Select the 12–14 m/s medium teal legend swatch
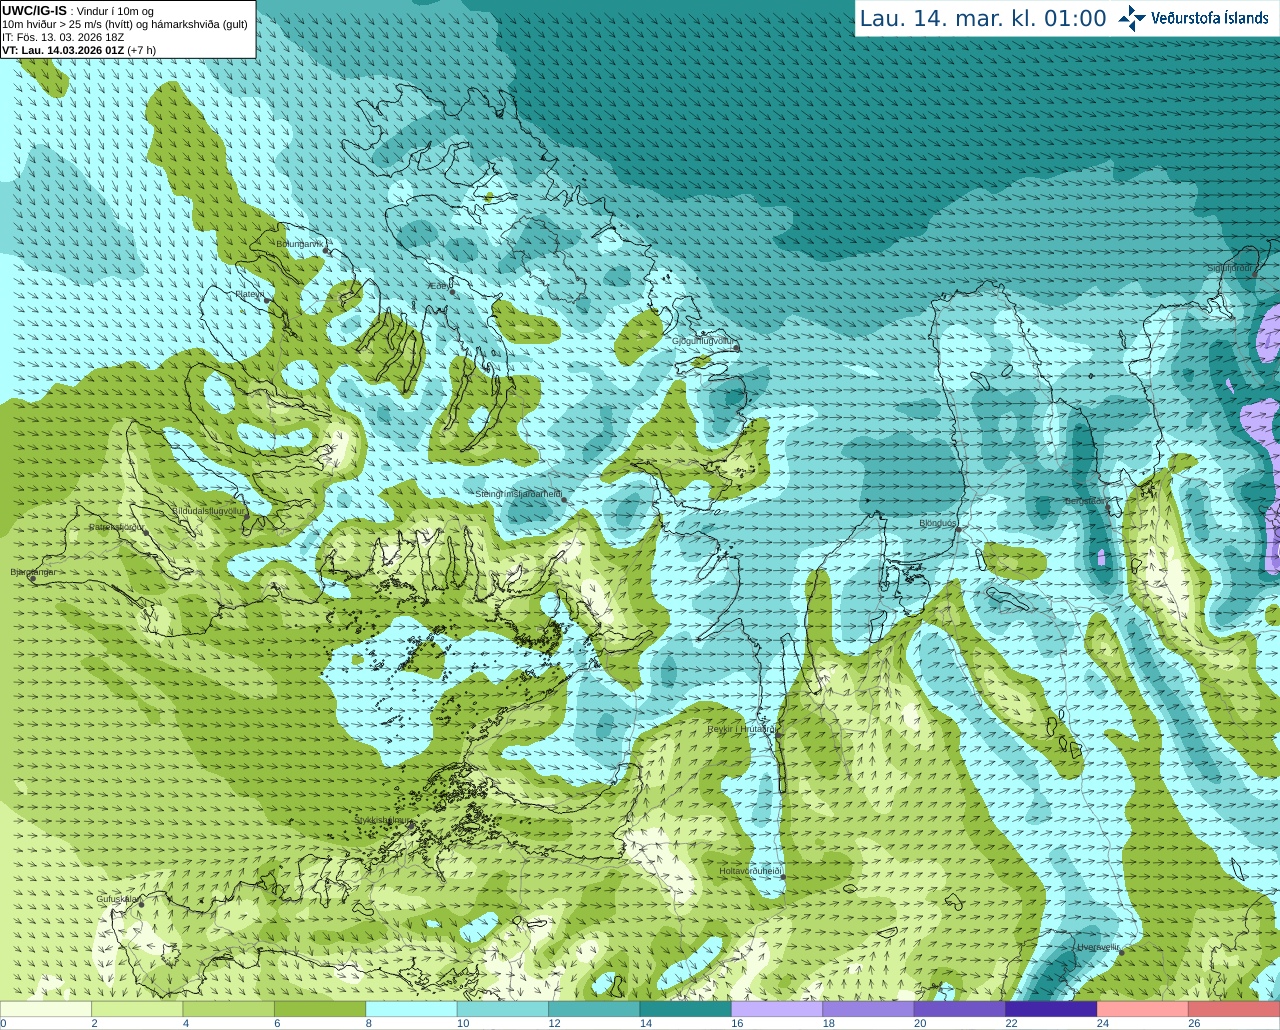1280x1030 pixels. click(x=594, y=1009)
